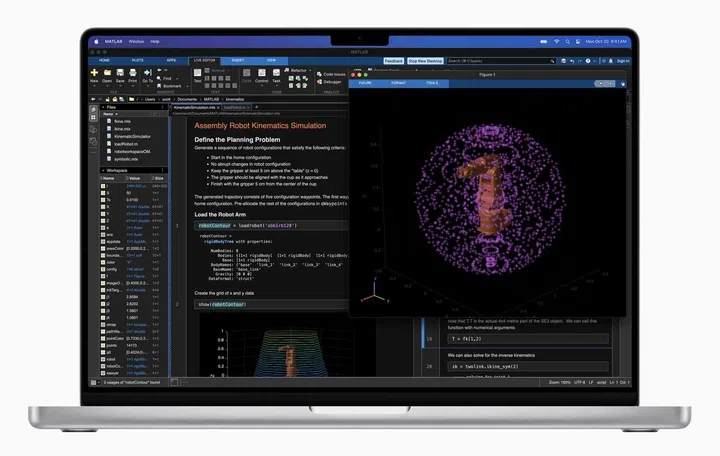Screen dimensions: 720x456
Task: Click the Print icon
Action: click(x=133, y=73)
